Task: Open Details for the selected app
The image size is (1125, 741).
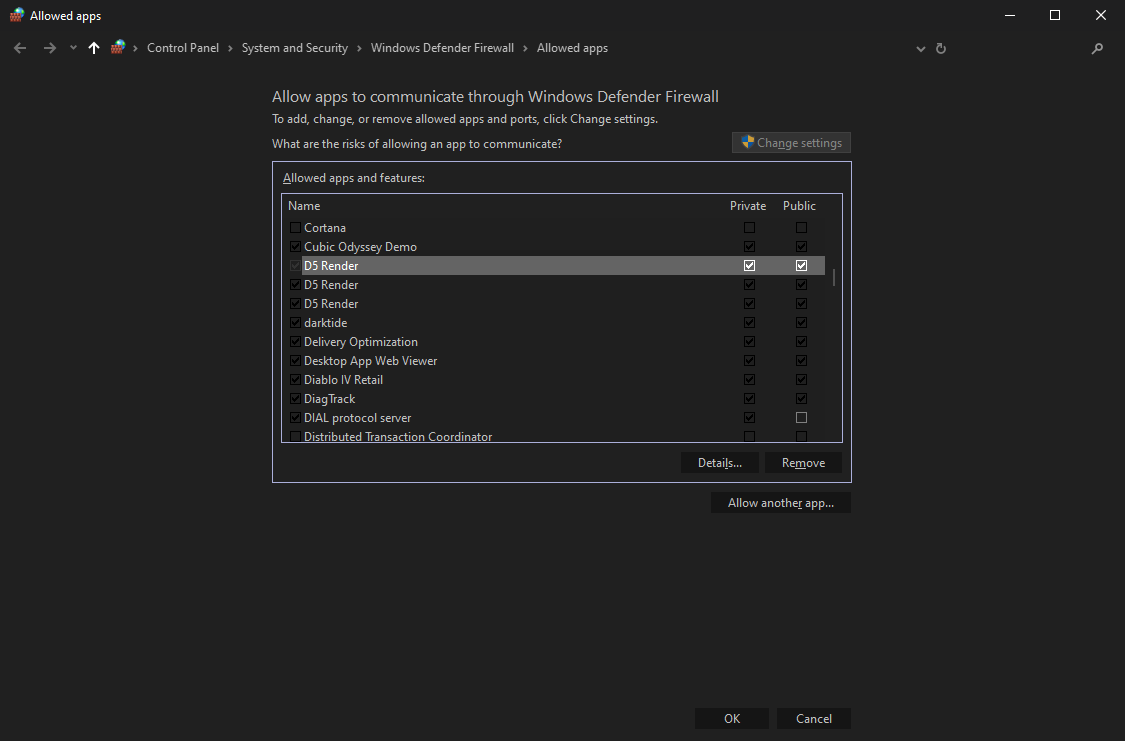Action: (720, 463)
